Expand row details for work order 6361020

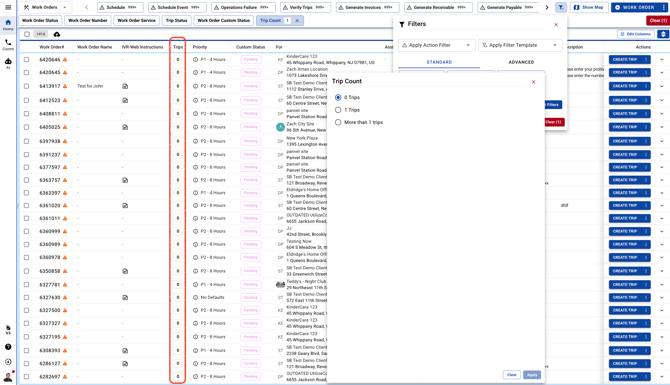662,206
